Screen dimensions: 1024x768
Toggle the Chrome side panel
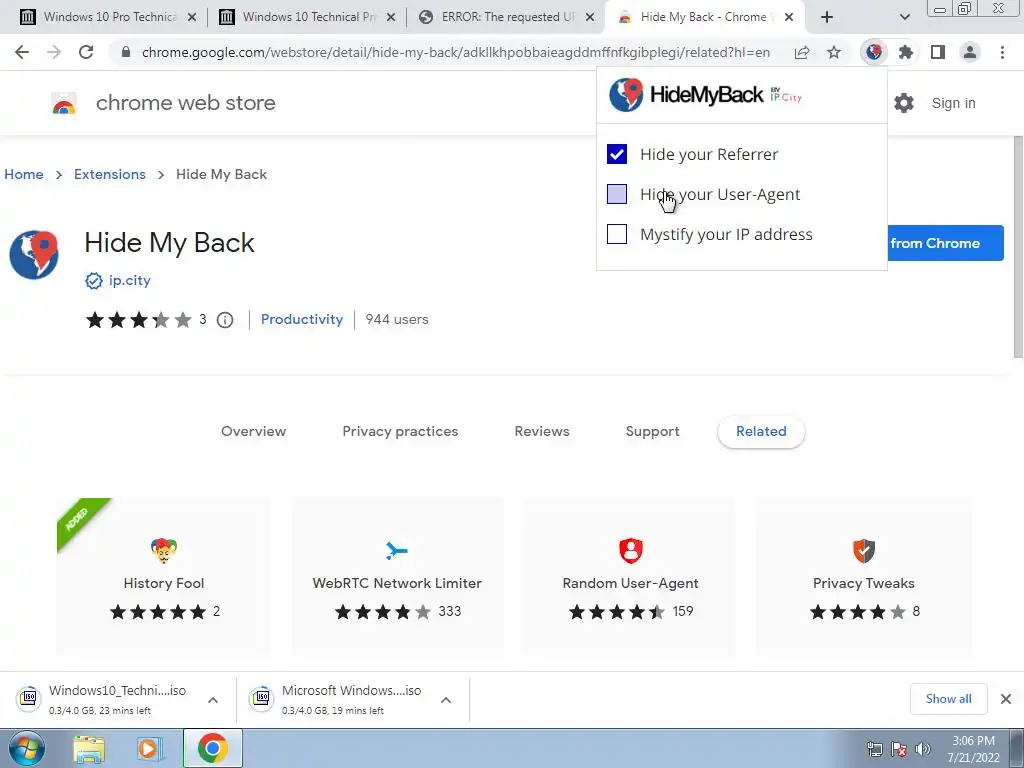(x=938, y=52)
